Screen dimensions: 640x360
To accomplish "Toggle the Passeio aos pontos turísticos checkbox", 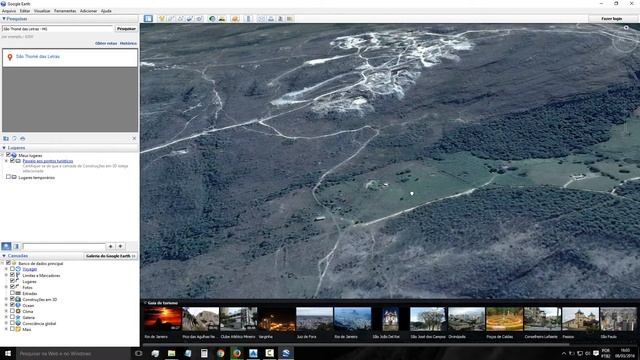I will tap(12, 161).
